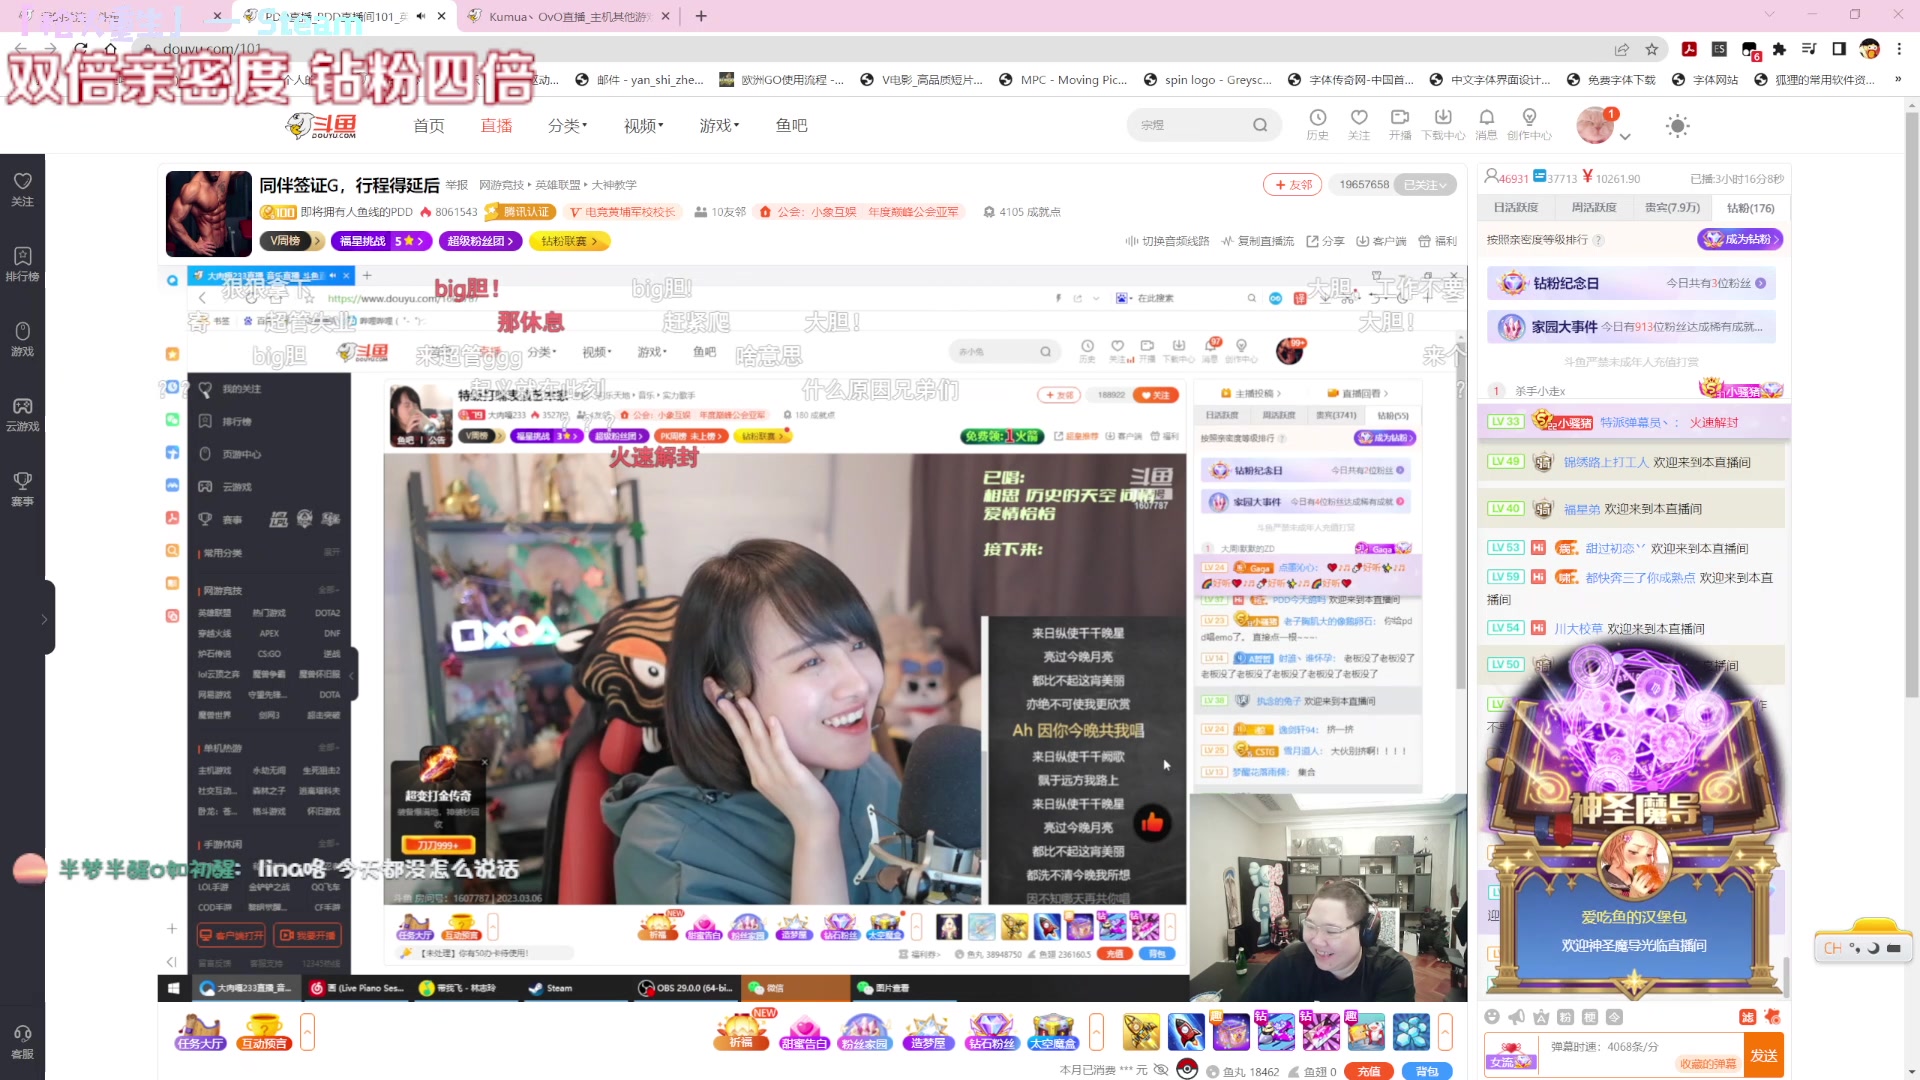Expand the arrow at gift row end

click(x=1445, y=1031)
